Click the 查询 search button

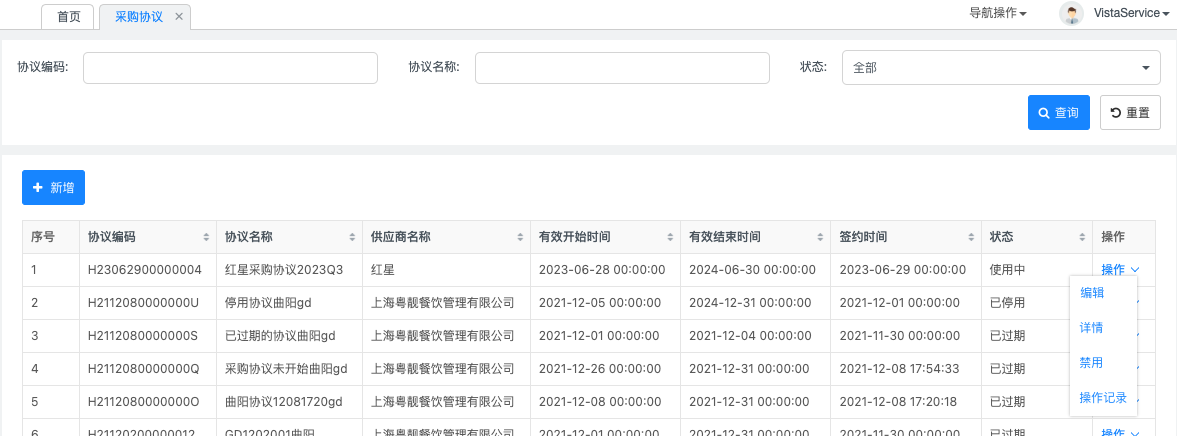click(x=1058, y=113)
